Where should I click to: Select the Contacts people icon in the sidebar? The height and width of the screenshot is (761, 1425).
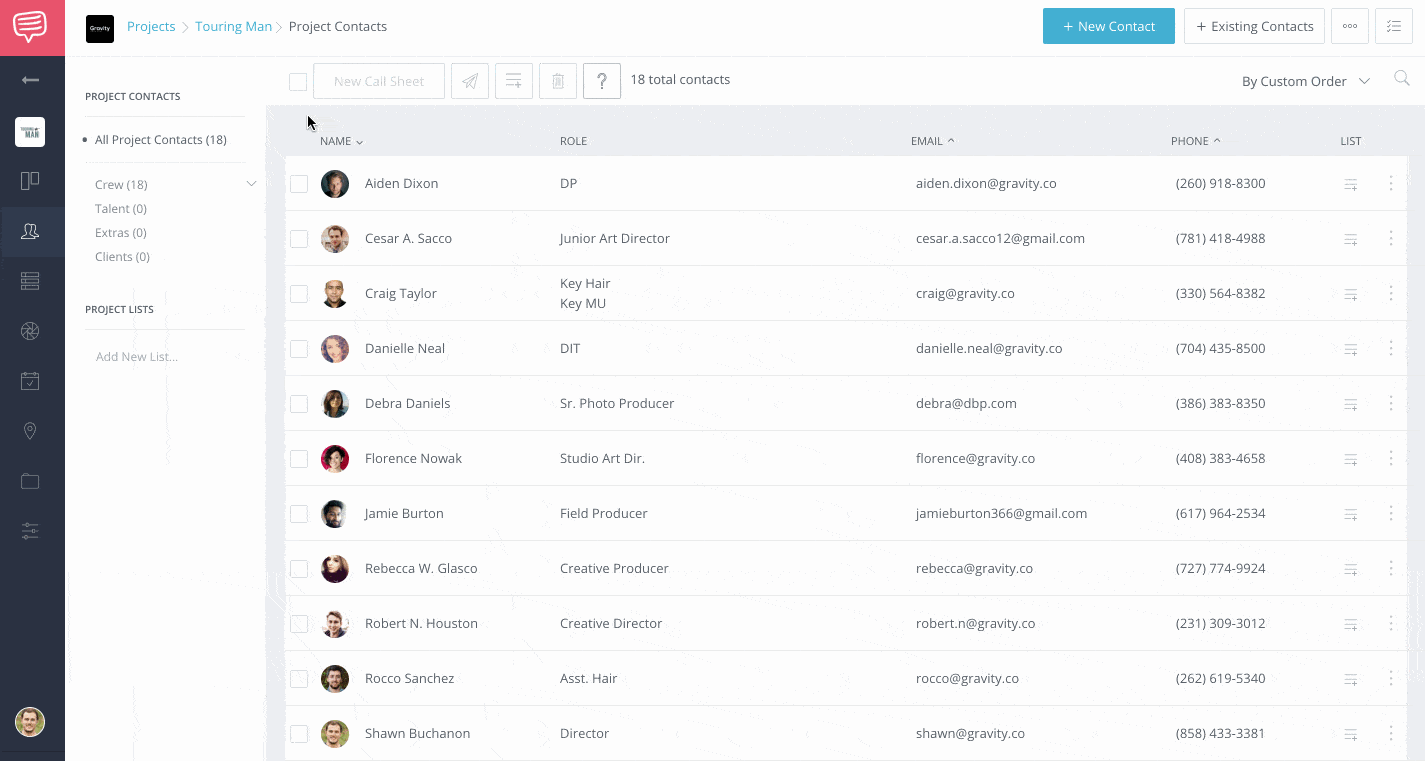(30, 232)
